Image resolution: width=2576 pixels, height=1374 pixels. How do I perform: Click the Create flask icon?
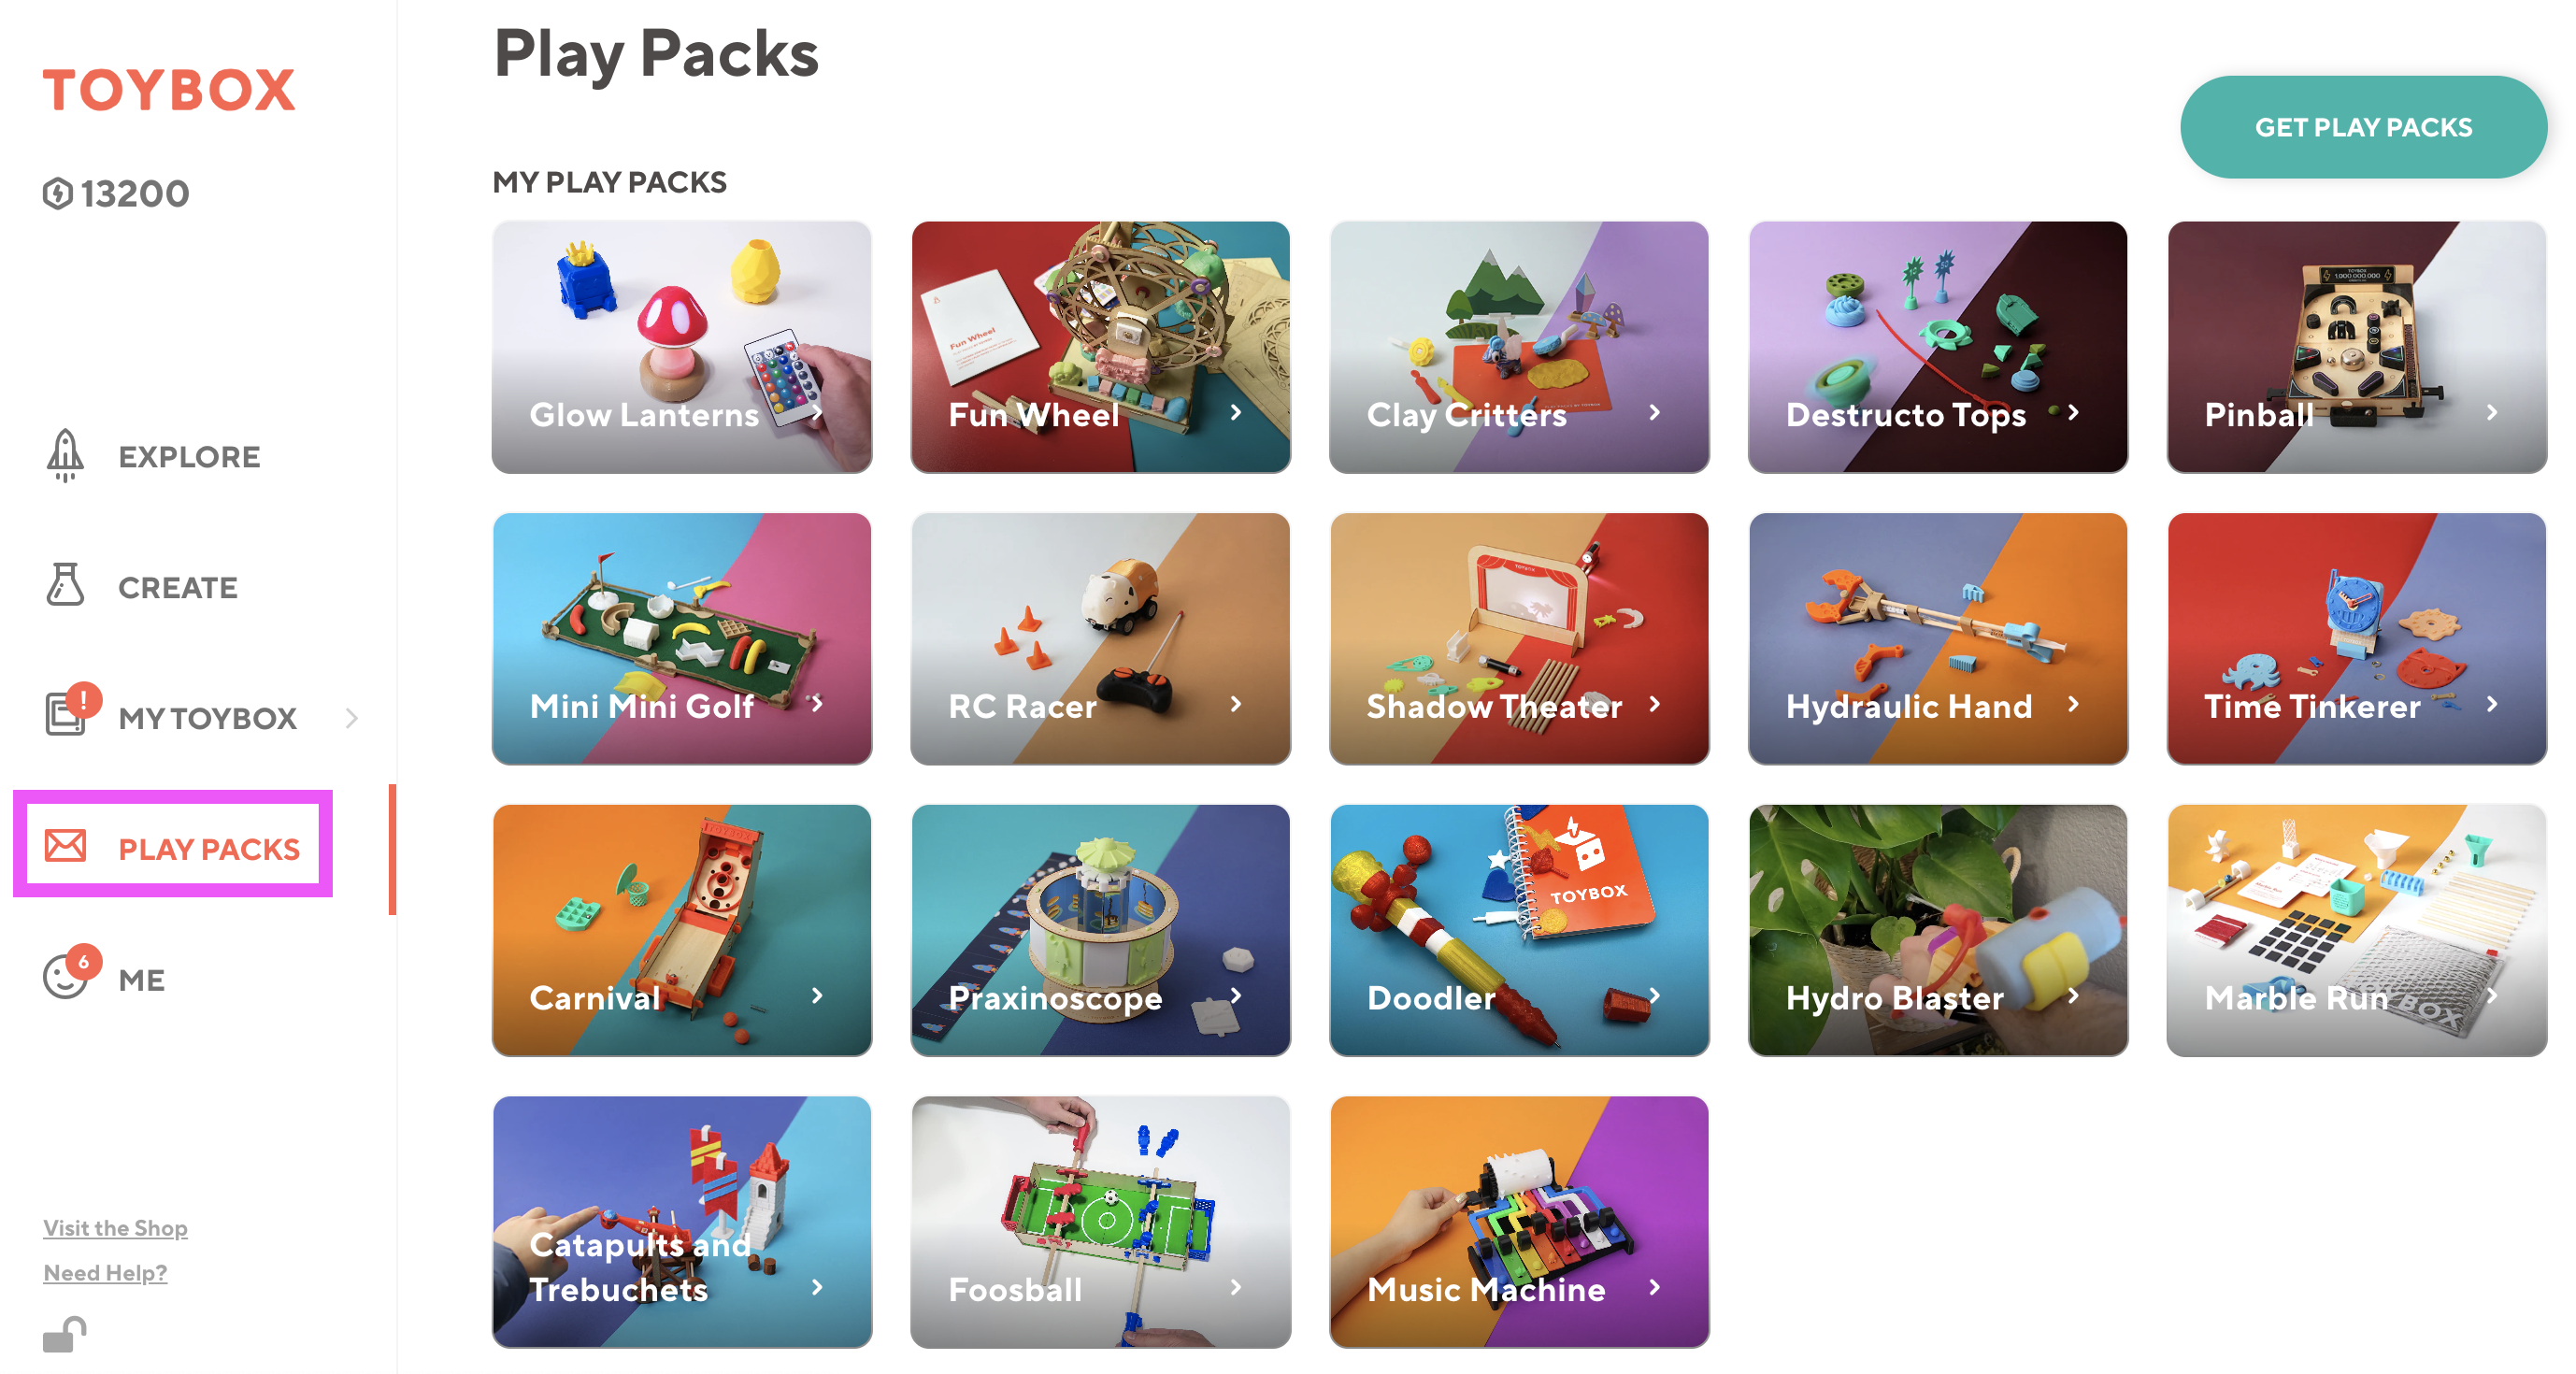(65, 585)
